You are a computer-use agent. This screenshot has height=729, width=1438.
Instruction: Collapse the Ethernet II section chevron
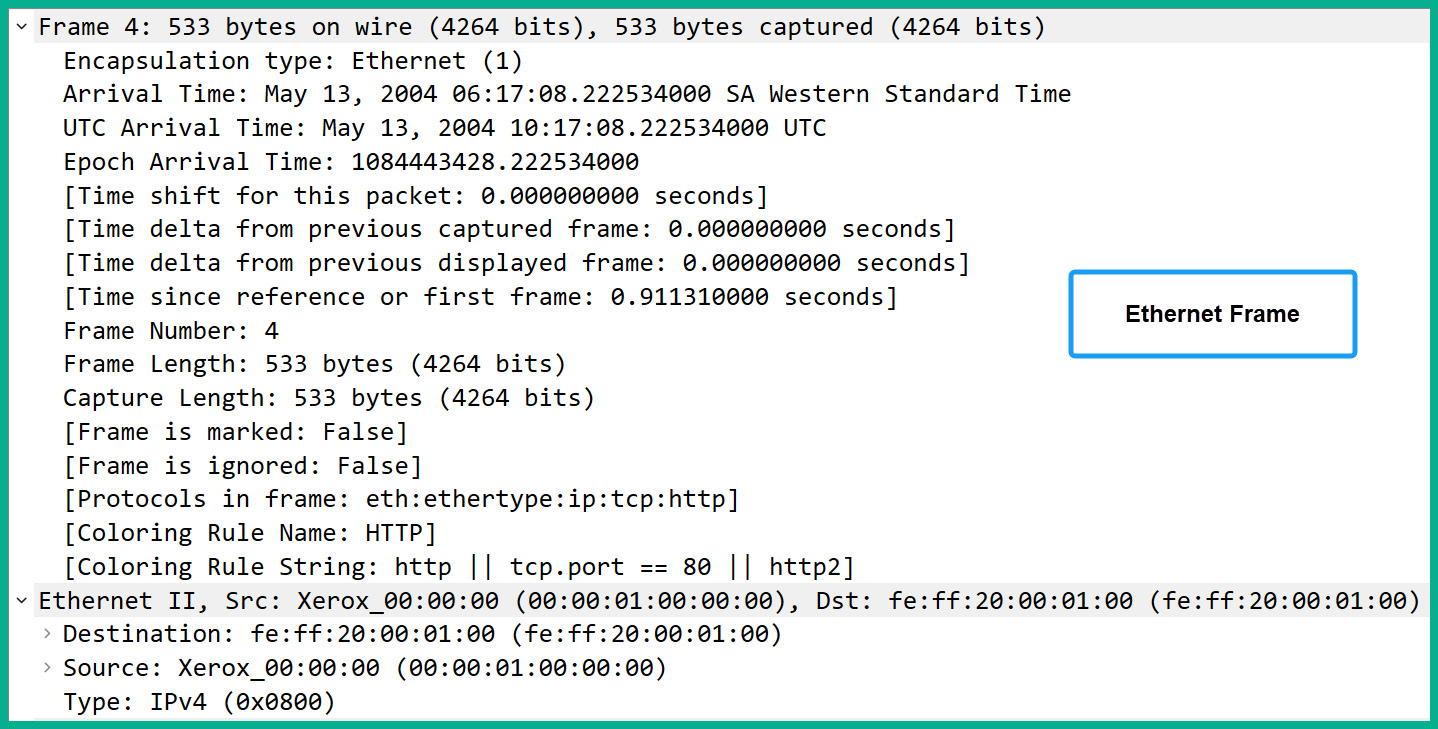pos(20,601)
